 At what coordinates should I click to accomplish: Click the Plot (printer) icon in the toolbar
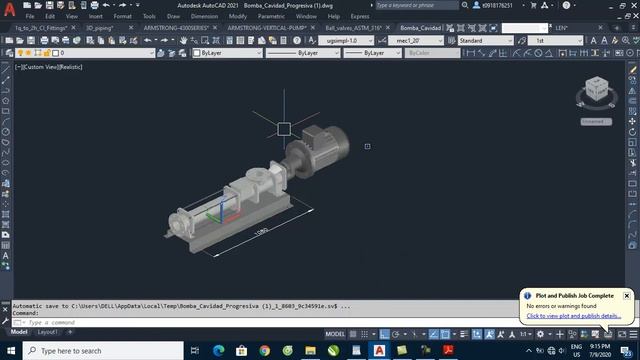pos(44,40)
